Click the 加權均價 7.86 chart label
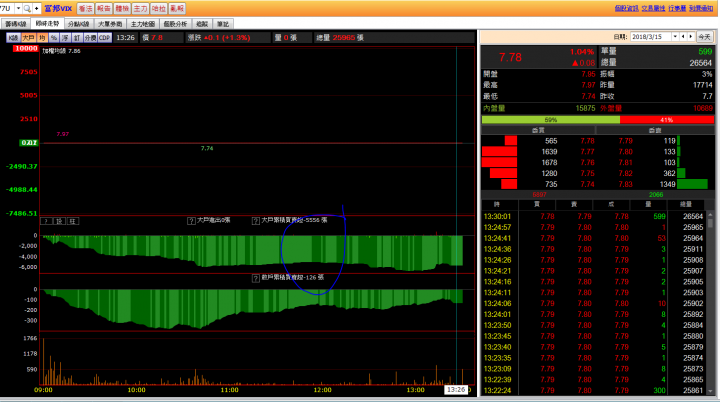720x402 pixels. tap(62, 51)
